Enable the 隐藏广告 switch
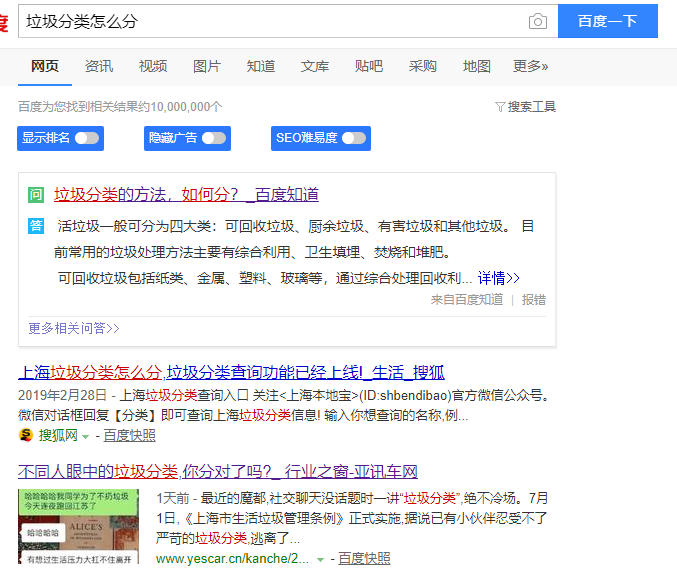Image resolution: width=677 pixels, height=579 pixels. [214, 138]
